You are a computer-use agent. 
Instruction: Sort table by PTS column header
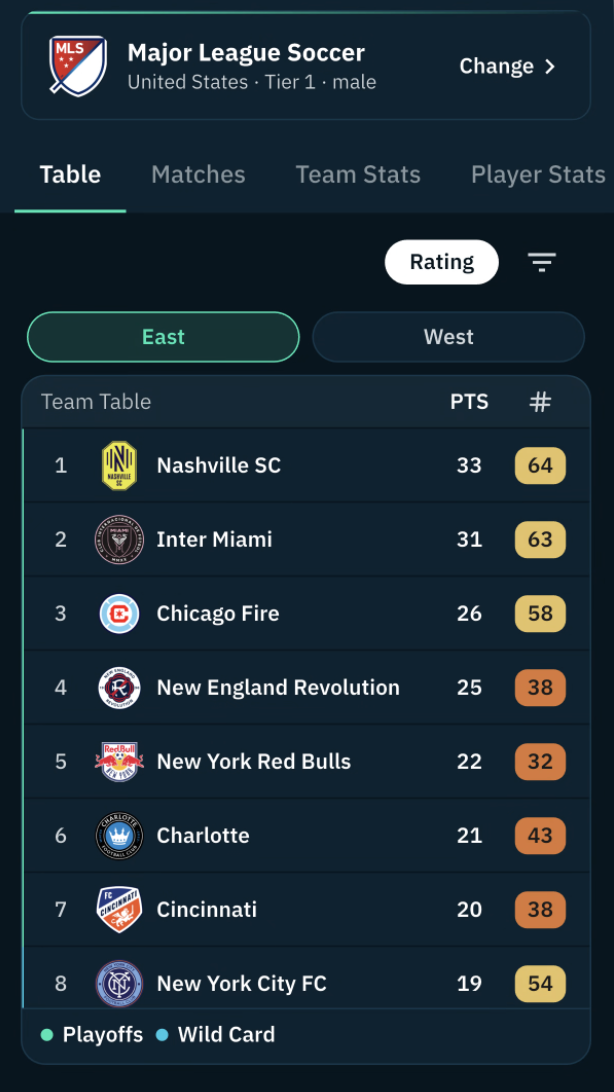click(x=469, y=402)
